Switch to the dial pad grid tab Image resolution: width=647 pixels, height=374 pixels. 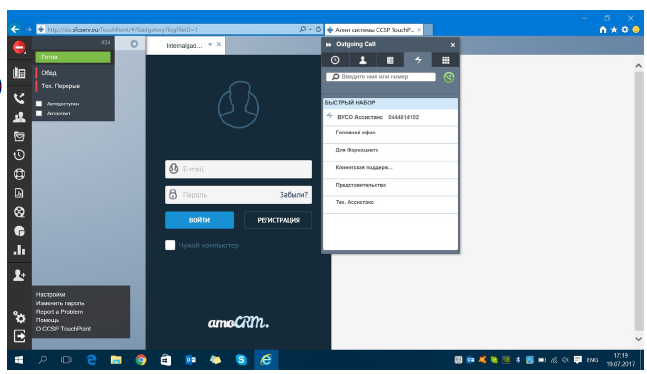(446, 60)
